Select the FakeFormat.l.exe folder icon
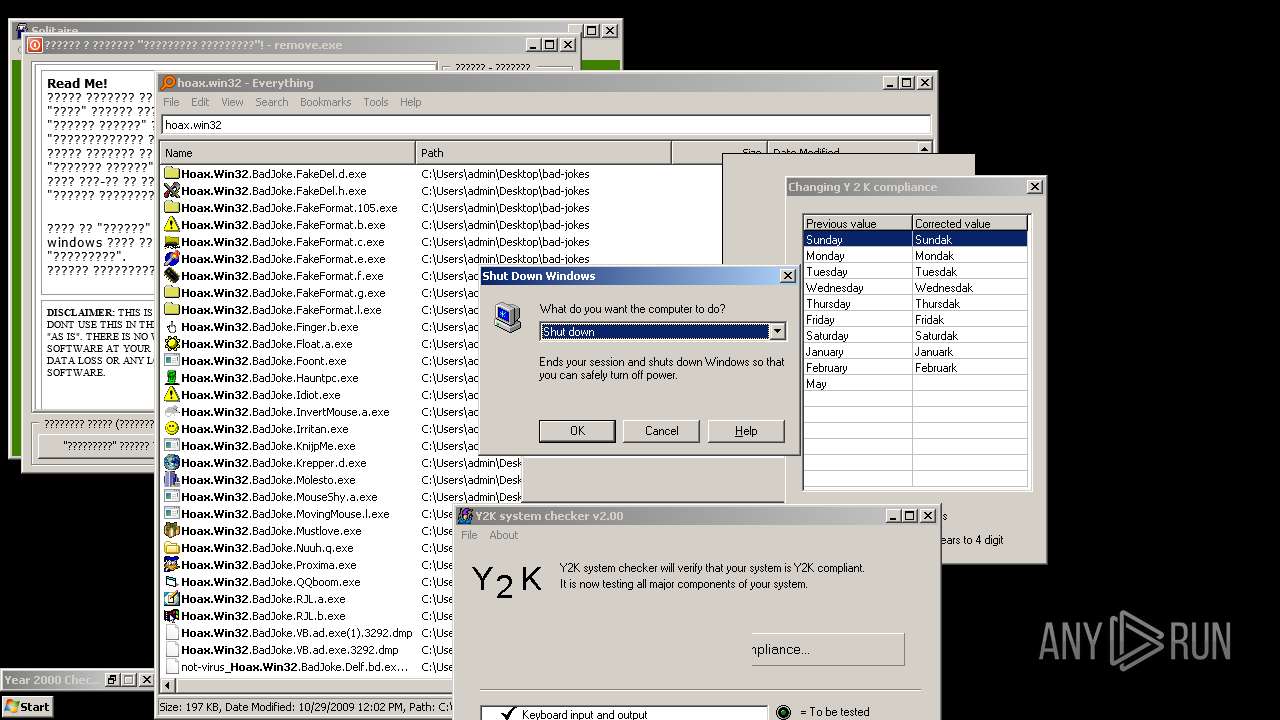Viewport: 1280px width, 720px height. coord(172,310)
